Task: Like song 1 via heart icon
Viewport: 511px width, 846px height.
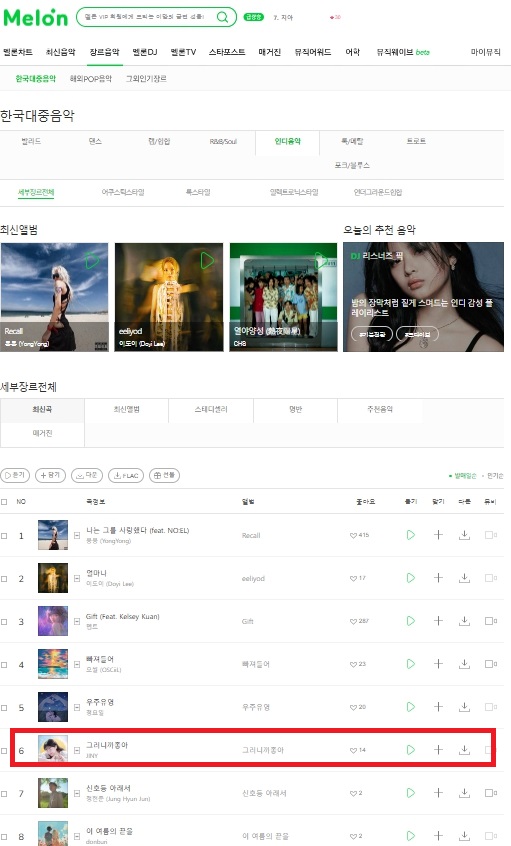Action: [x=353, y=535]
